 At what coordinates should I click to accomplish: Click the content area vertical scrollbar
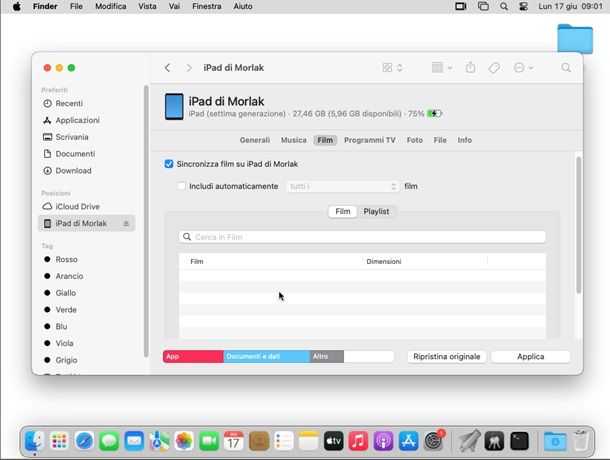(578, 225)
